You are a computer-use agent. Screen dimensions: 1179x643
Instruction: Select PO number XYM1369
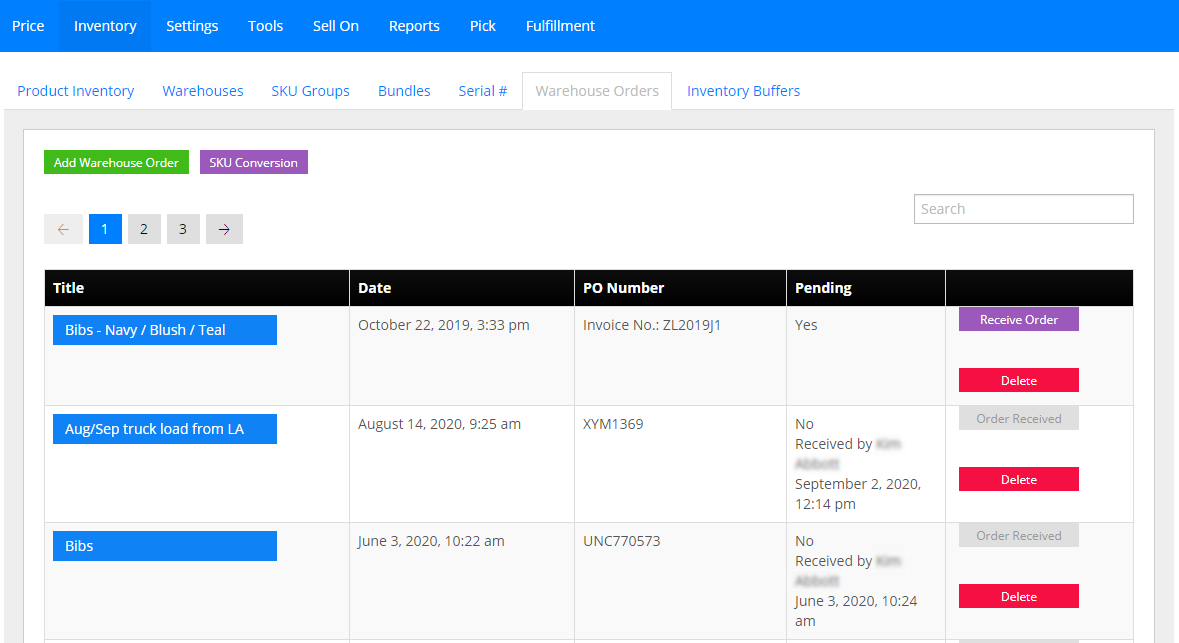613,424
